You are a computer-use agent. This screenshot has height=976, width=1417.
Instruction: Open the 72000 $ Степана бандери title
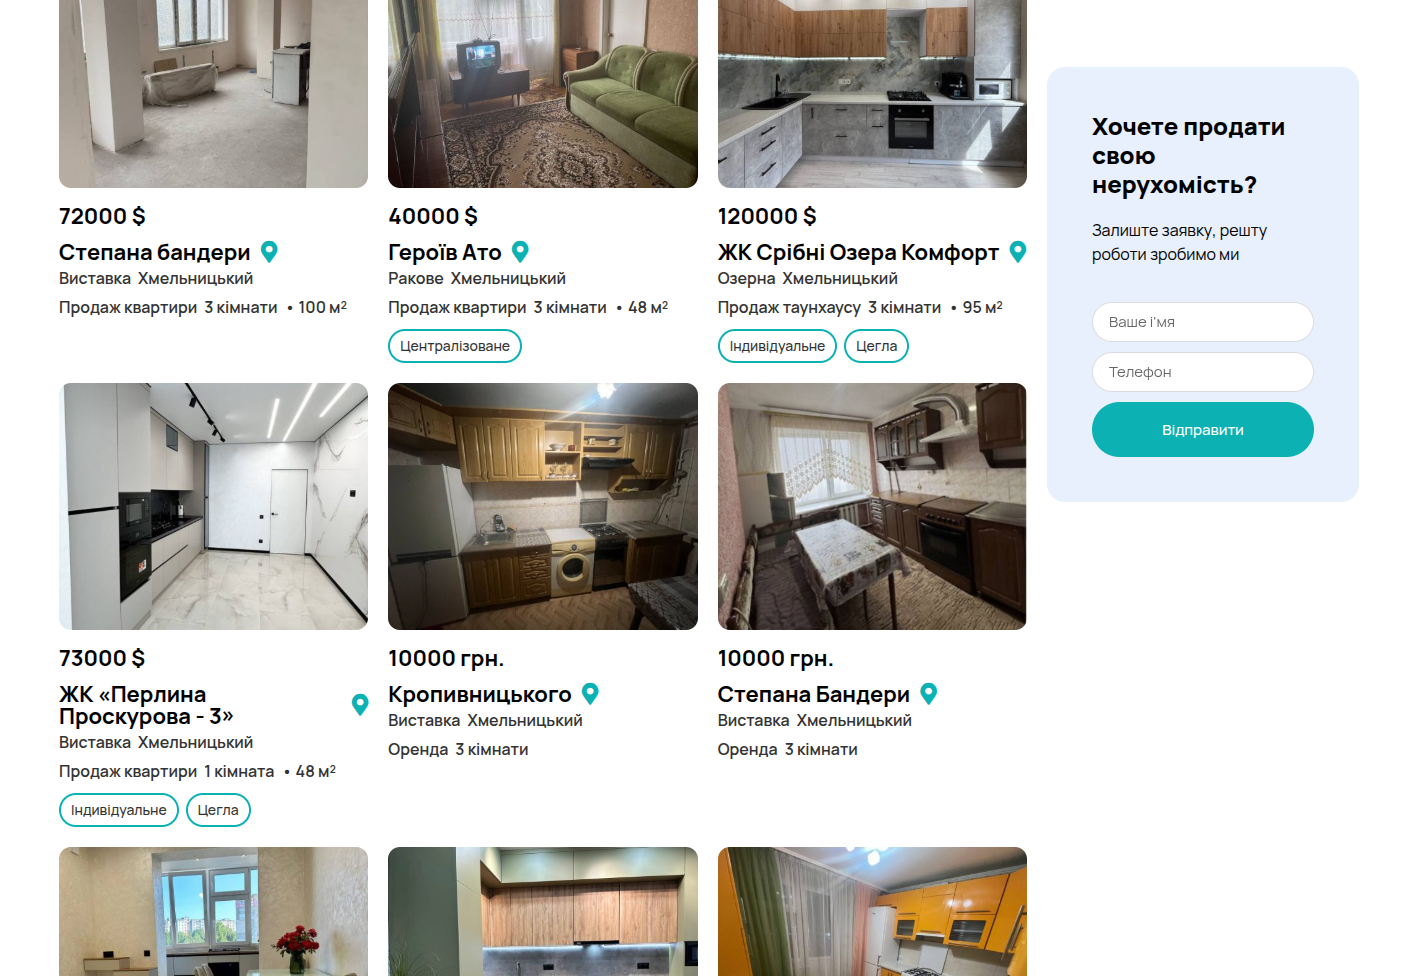click(x=154, y=252)
